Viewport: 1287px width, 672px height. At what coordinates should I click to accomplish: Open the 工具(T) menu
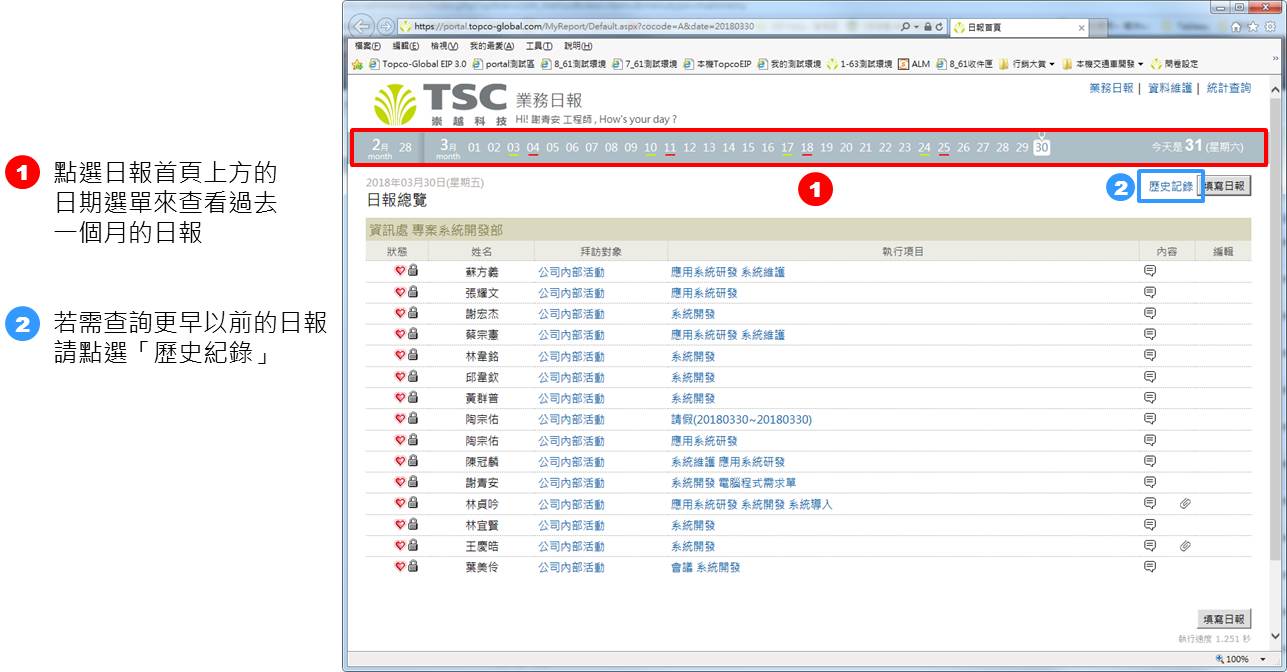pos(539,46)
